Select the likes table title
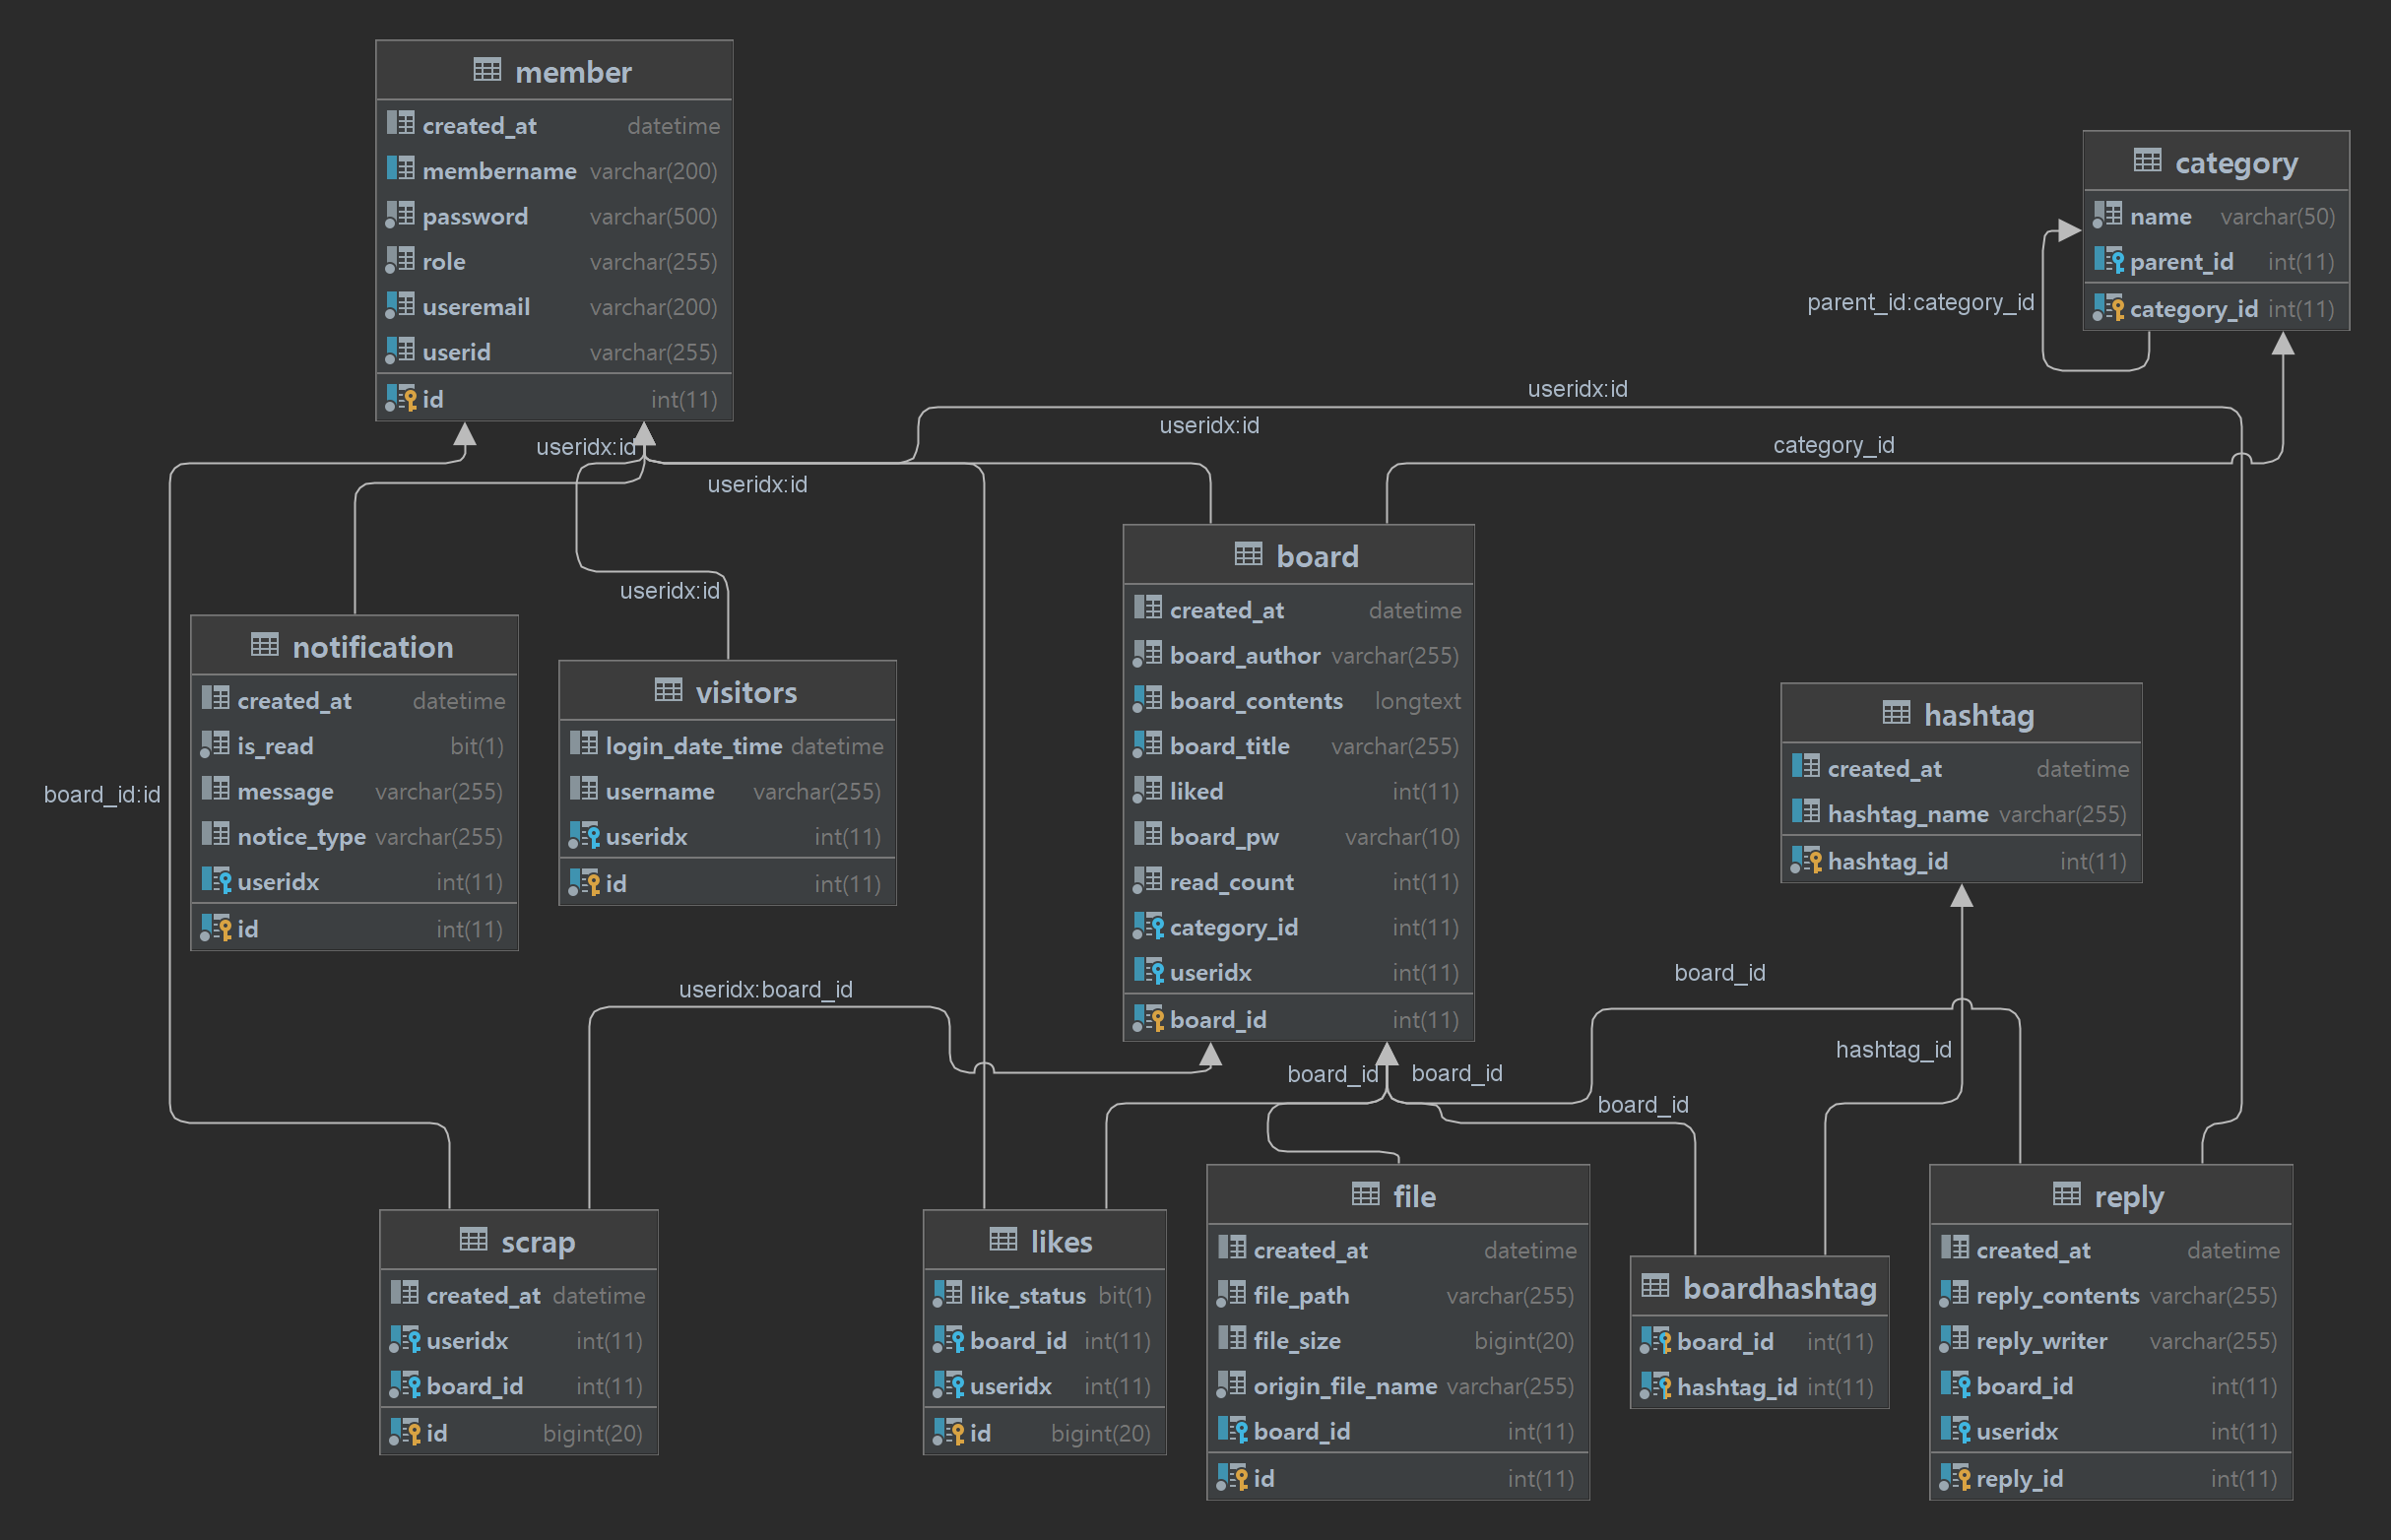Image resolution: width=2391 pixels, height=1540 pixels. pyautogui.click(x=1060, y=1241)
